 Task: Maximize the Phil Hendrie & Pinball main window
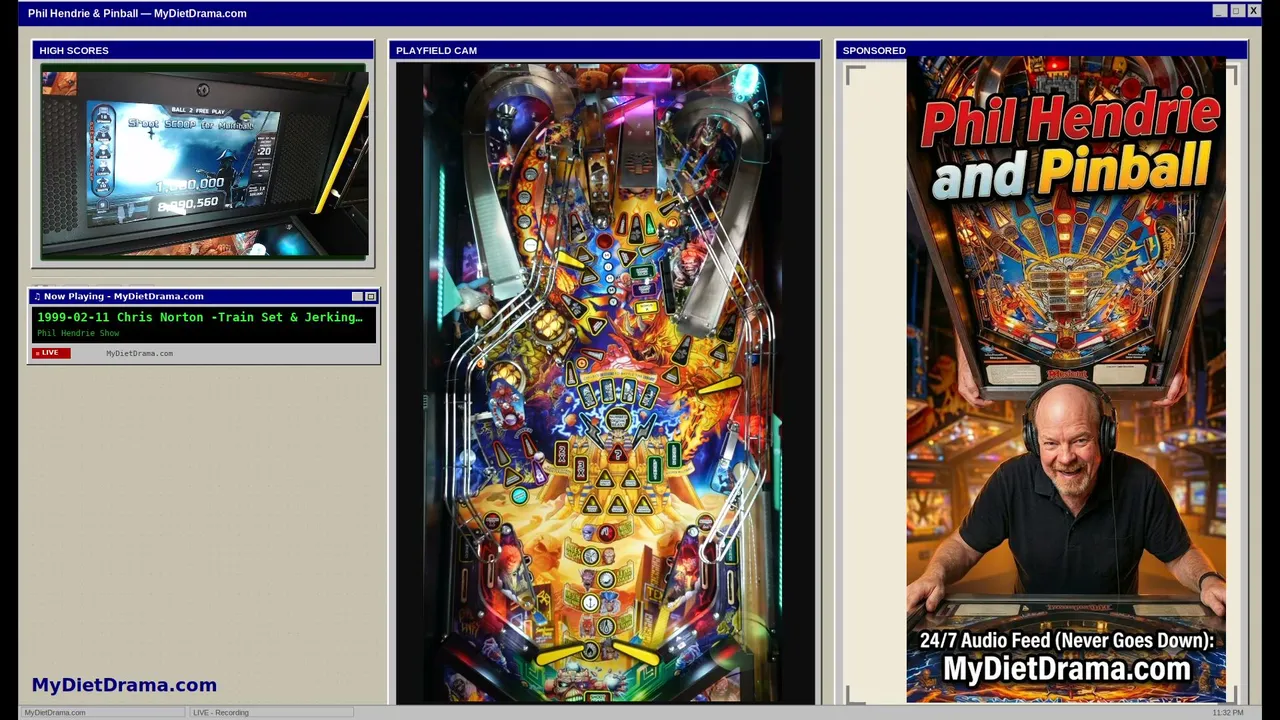coord(1236,11)
